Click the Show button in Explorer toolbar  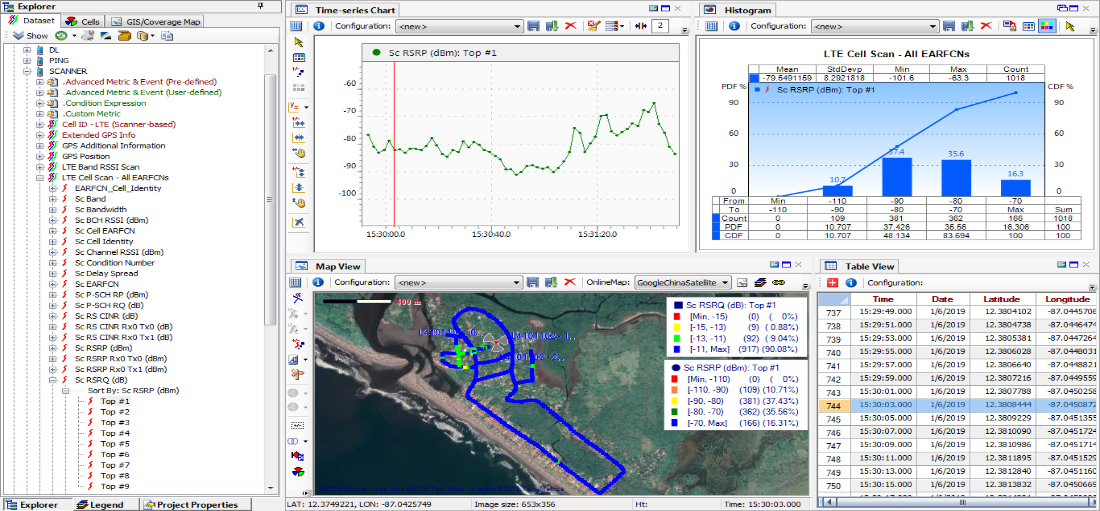point(30,36)
